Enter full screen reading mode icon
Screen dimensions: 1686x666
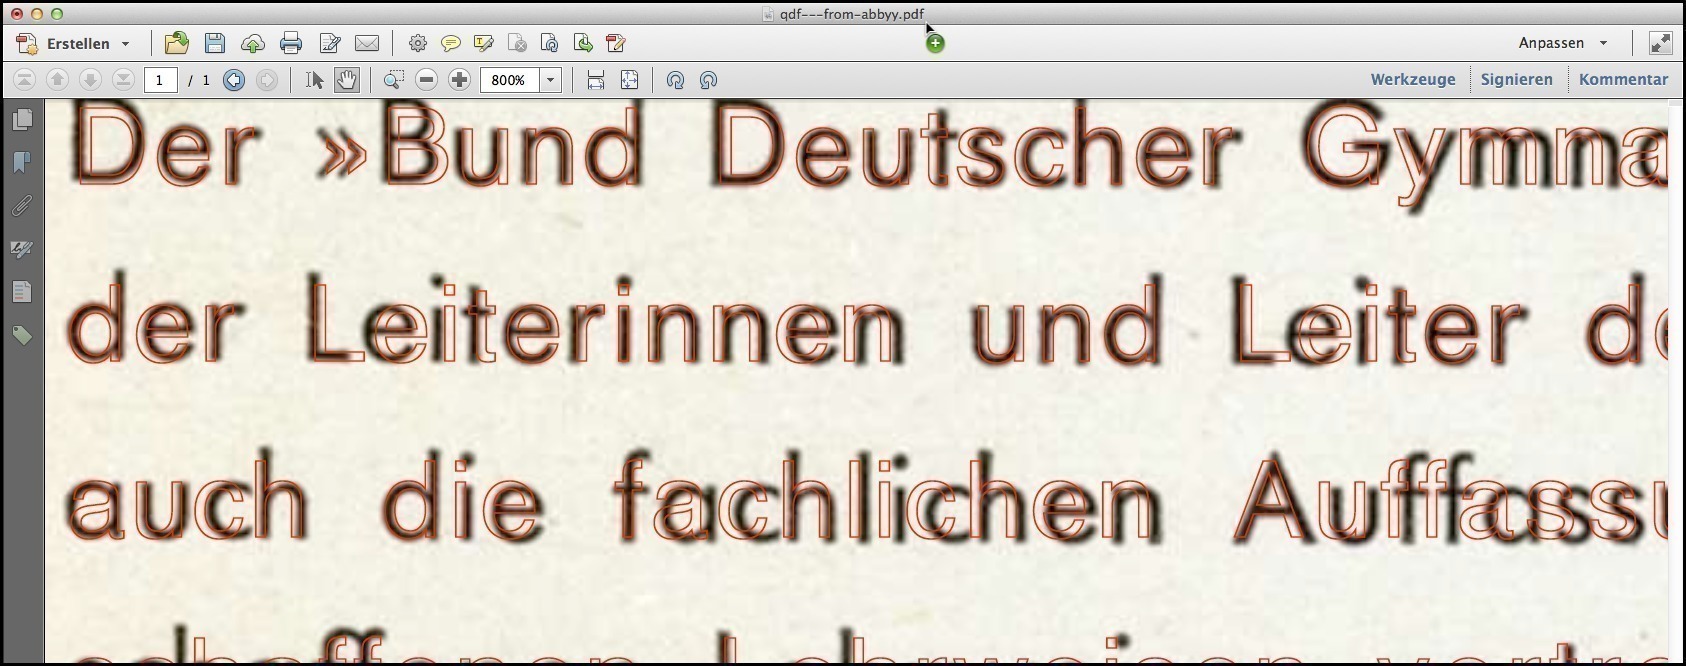click(x=1660, y=43)
